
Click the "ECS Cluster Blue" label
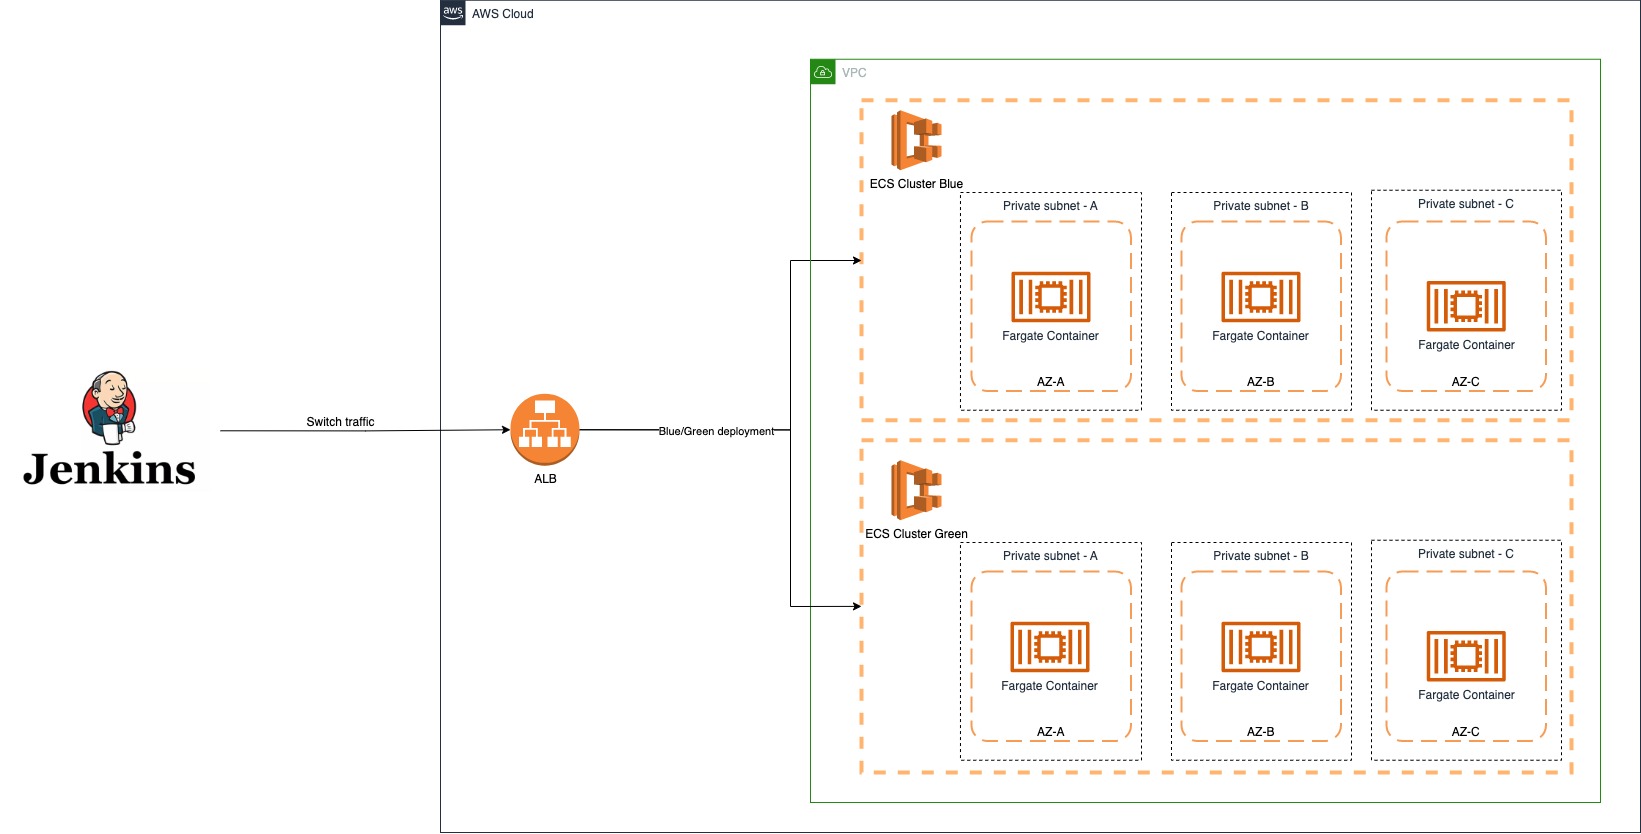pos(916,184)
